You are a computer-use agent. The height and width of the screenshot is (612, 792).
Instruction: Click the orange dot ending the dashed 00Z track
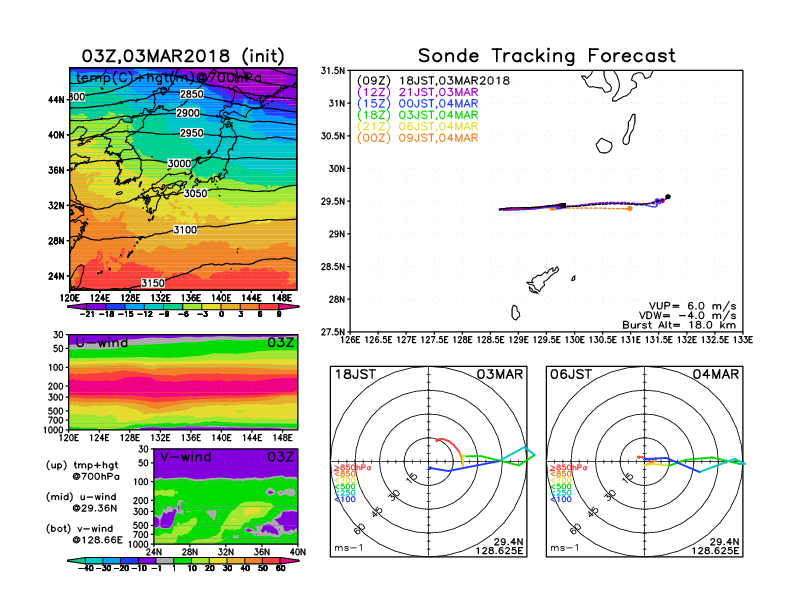[x=630, y=209]
